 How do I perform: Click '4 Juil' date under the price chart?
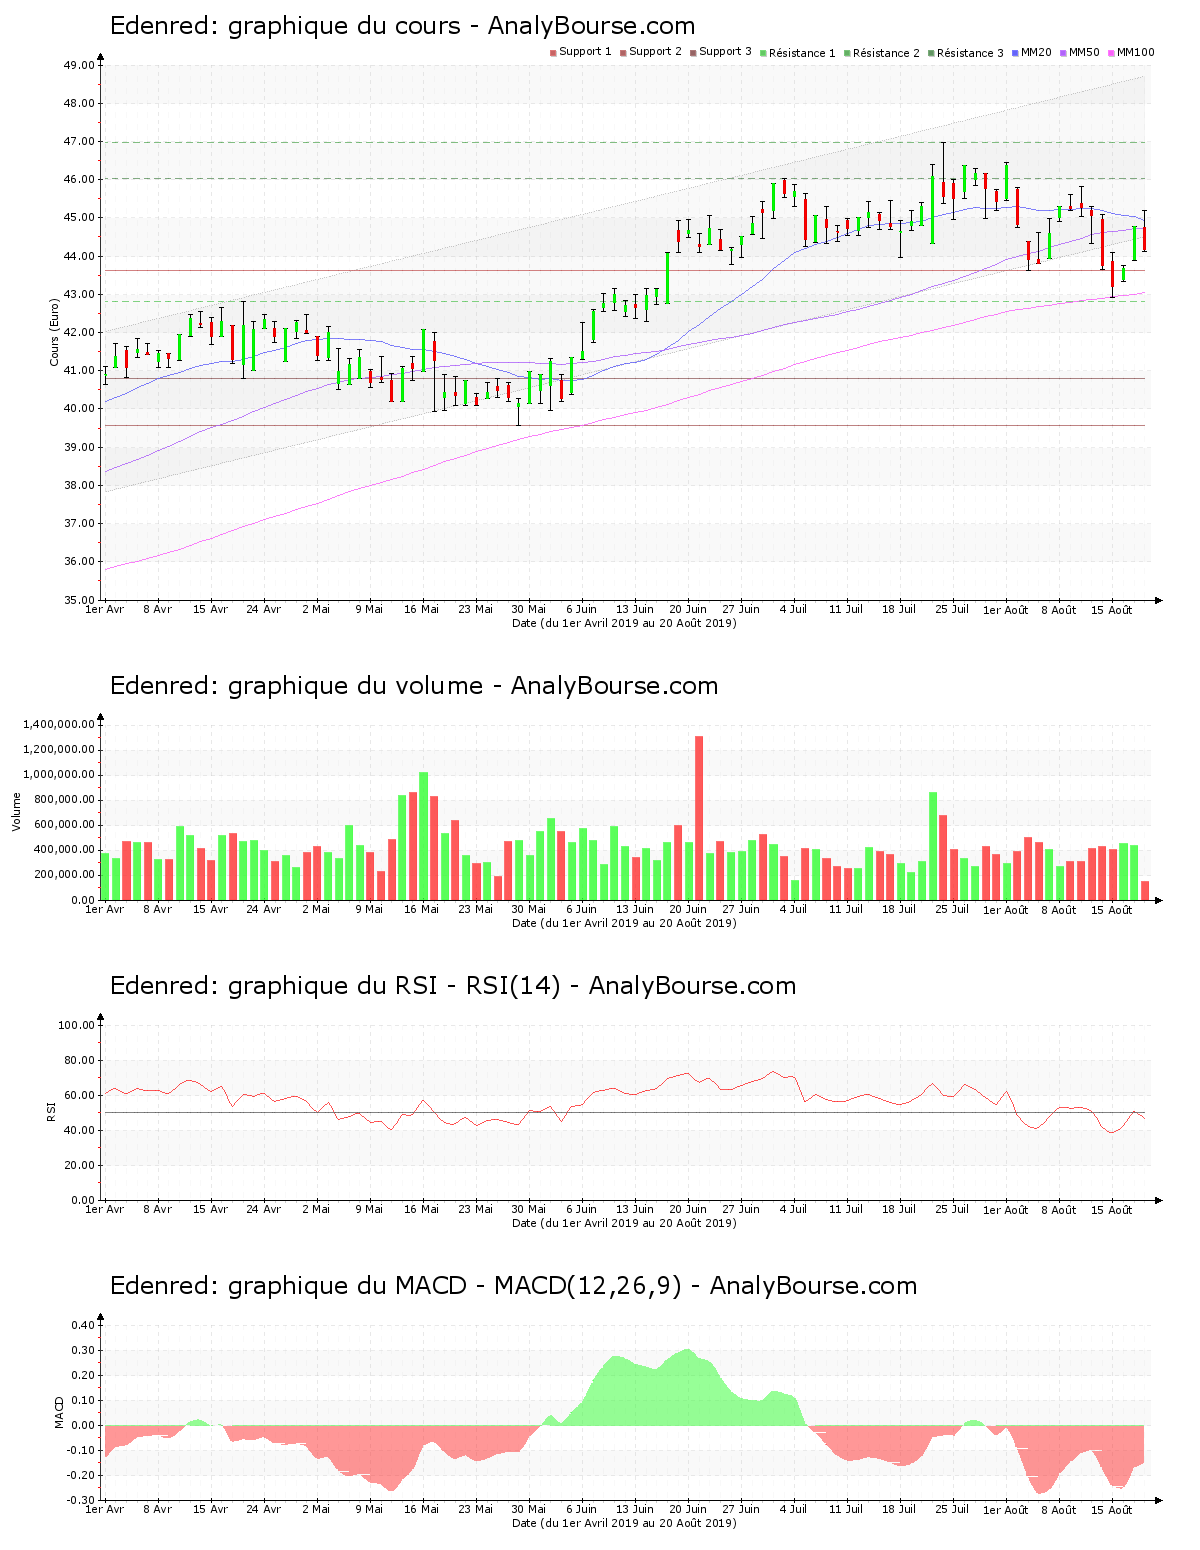point(794,609)
